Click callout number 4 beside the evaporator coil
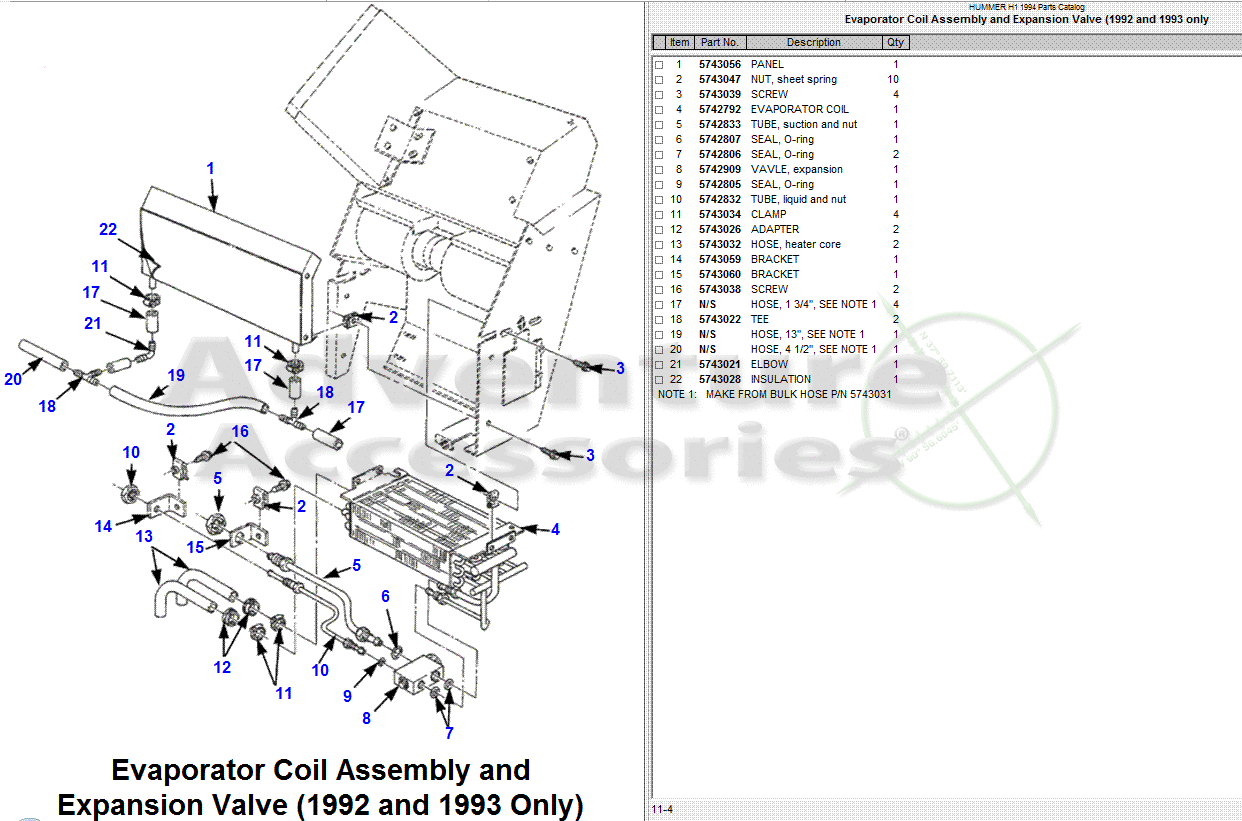 (x=555, y=529)
